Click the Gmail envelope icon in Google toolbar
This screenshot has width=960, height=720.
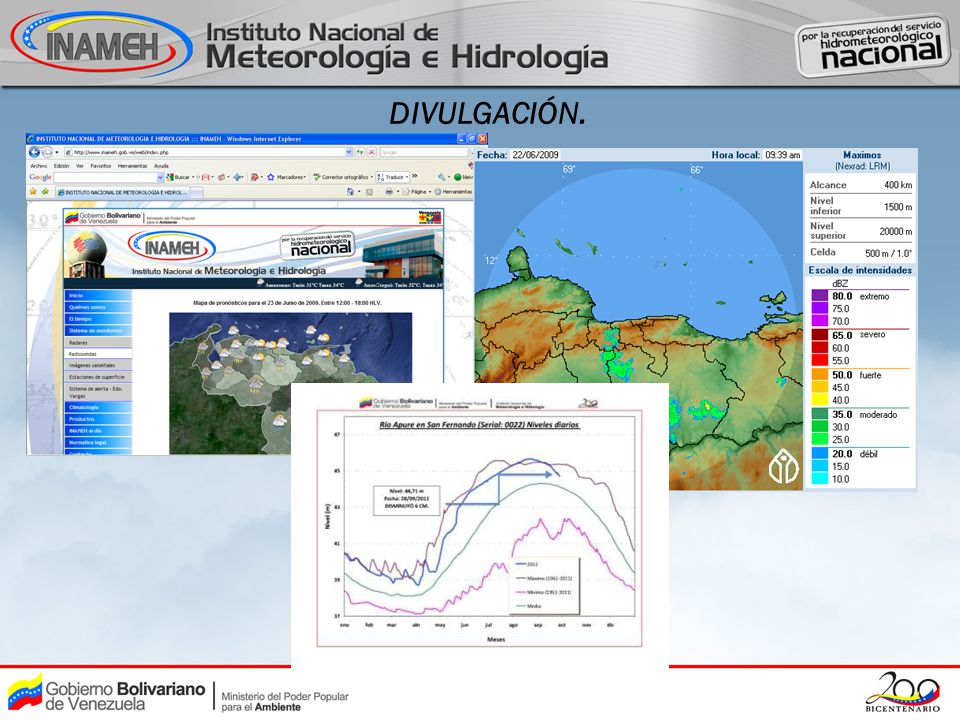pos(206,177)
